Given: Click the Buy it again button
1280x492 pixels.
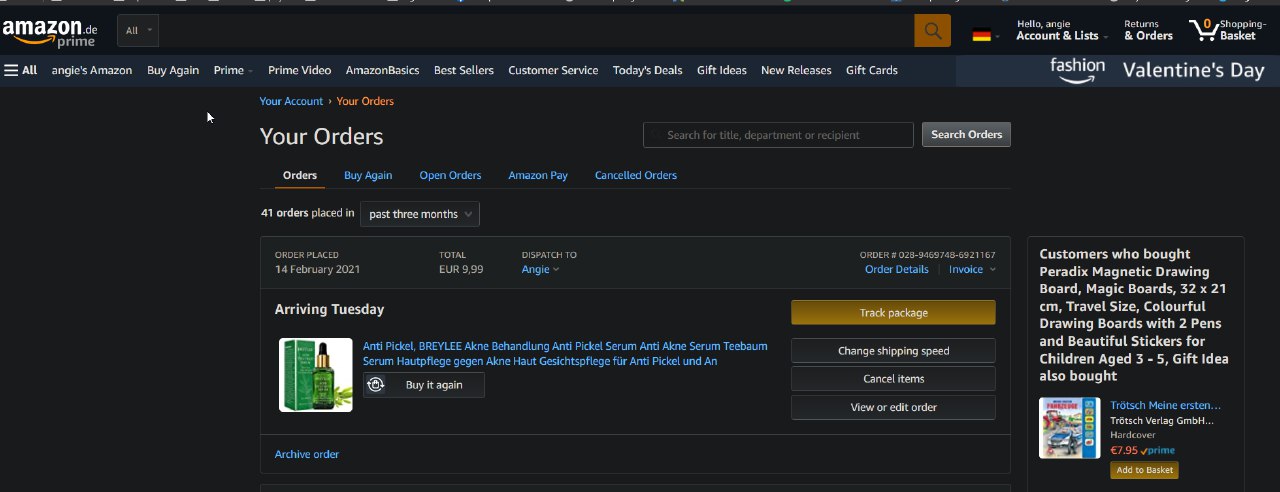Looking at the screenshot, I should coord(424,385).
